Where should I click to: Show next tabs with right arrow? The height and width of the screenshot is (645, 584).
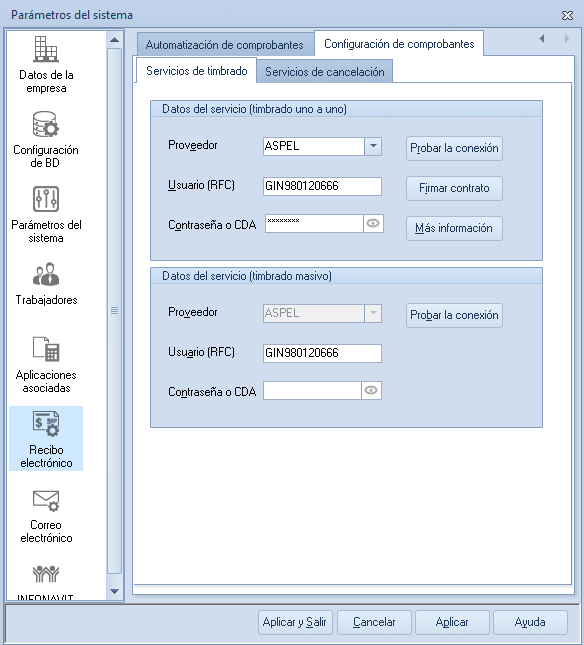567,39
